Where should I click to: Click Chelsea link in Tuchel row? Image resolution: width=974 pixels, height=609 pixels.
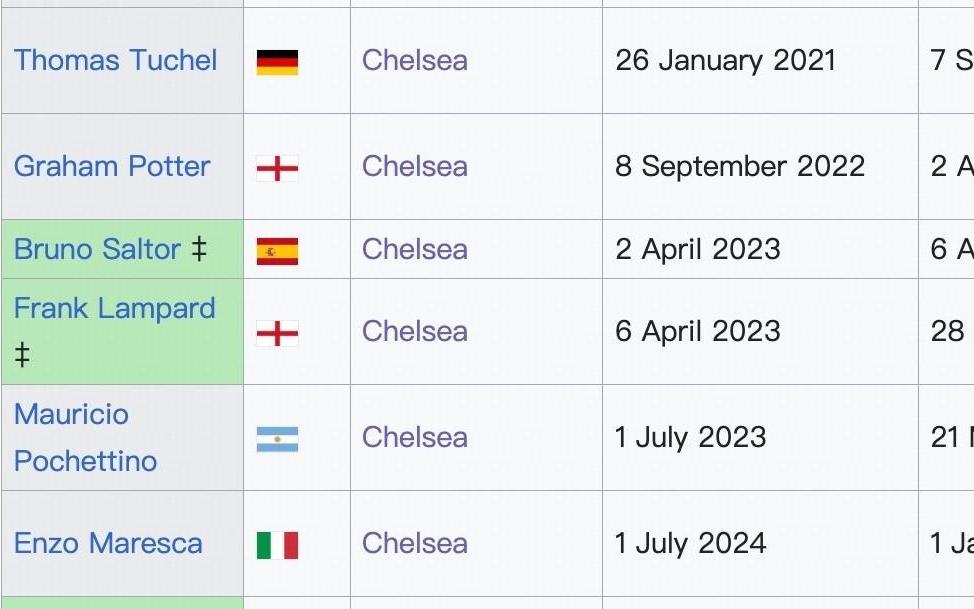pyautogui.click(x=414, y=60)
